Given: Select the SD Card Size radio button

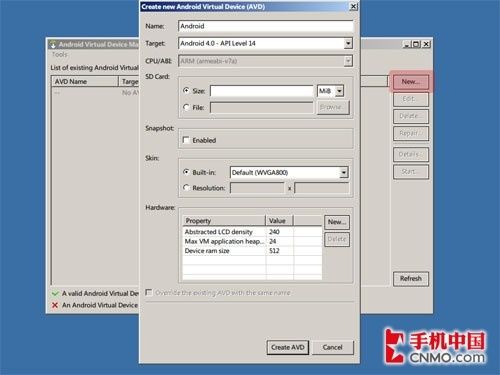Looking at the screenshot, I should (186, 90).
